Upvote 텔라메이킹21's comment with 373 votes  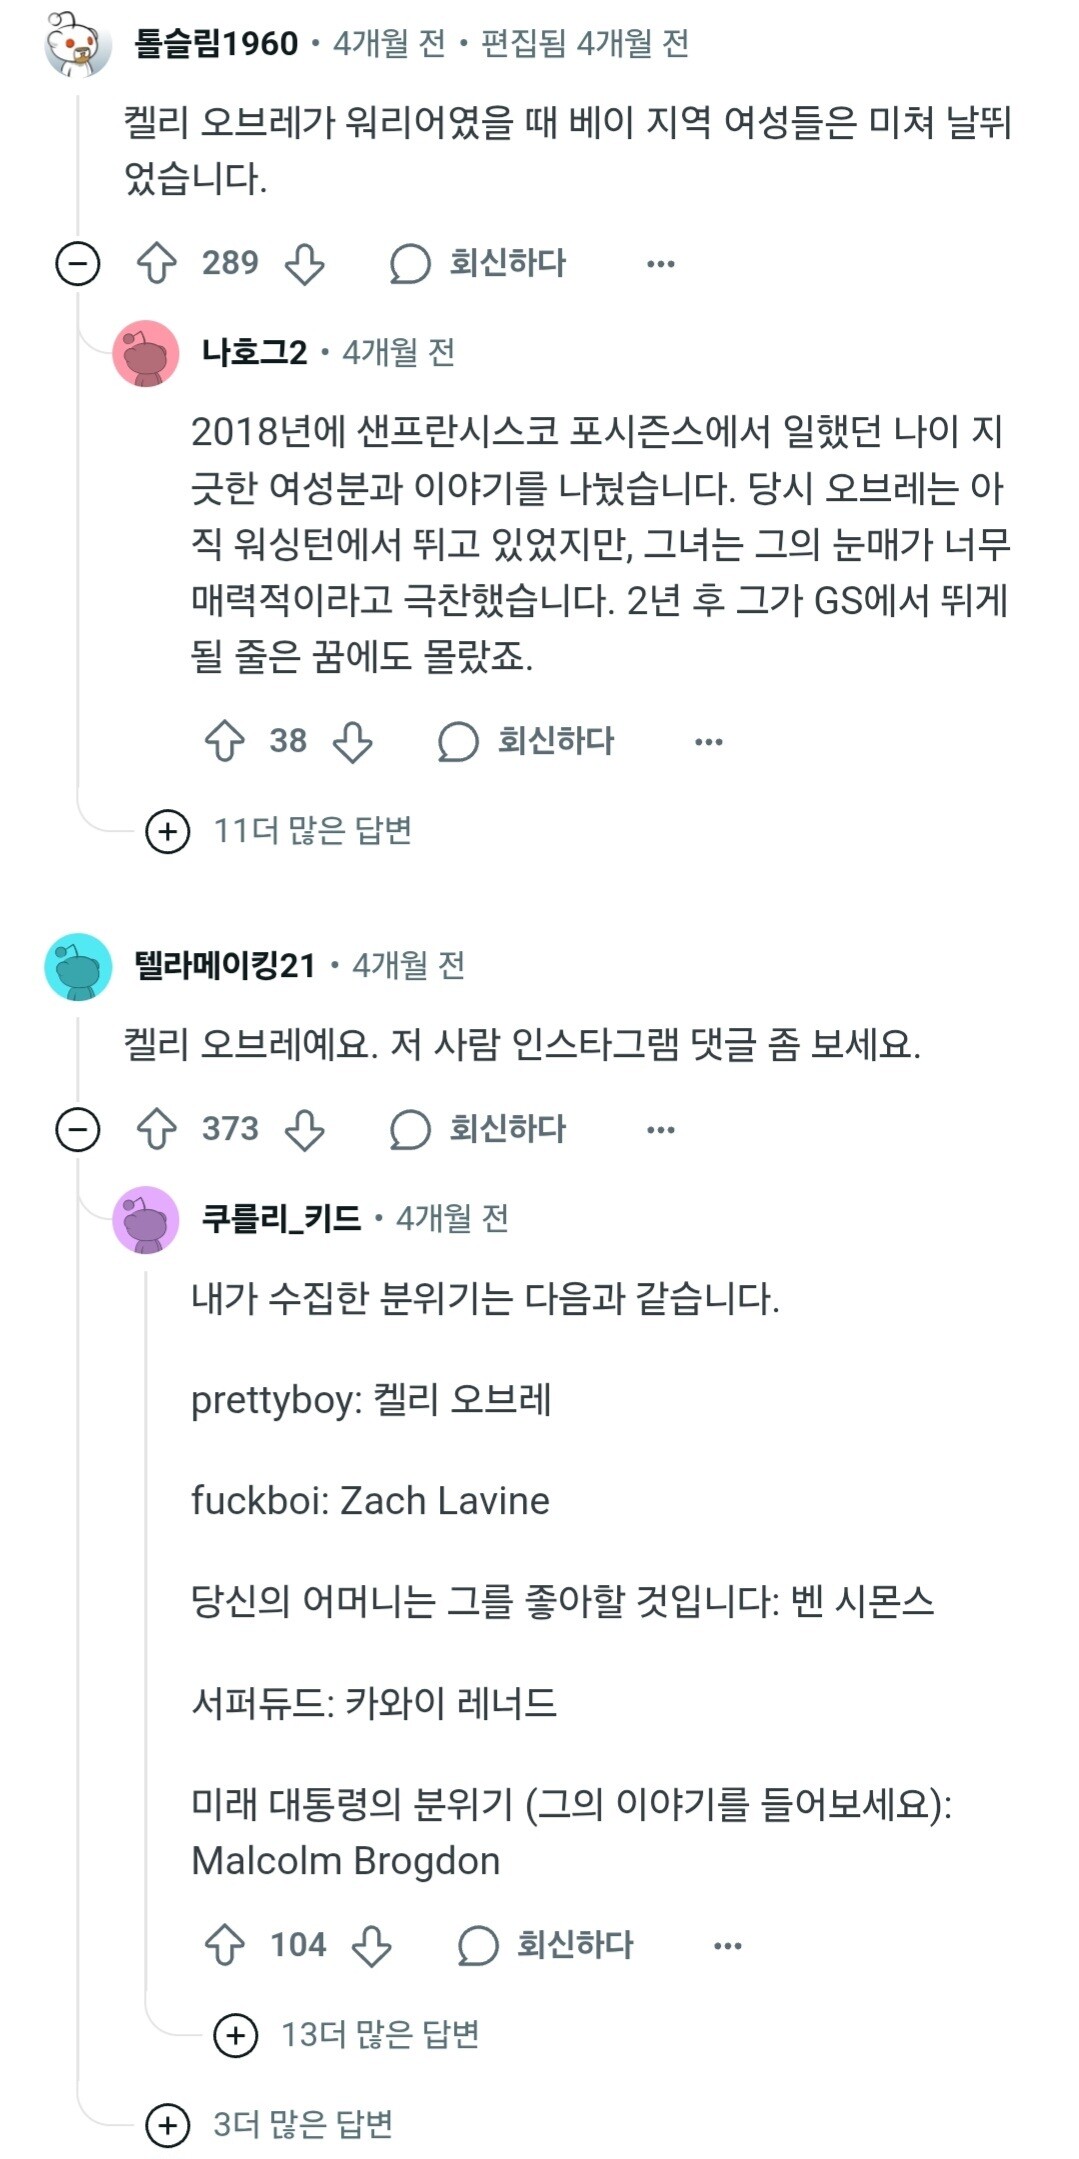pyautogui.click(x=157, y=1130)
